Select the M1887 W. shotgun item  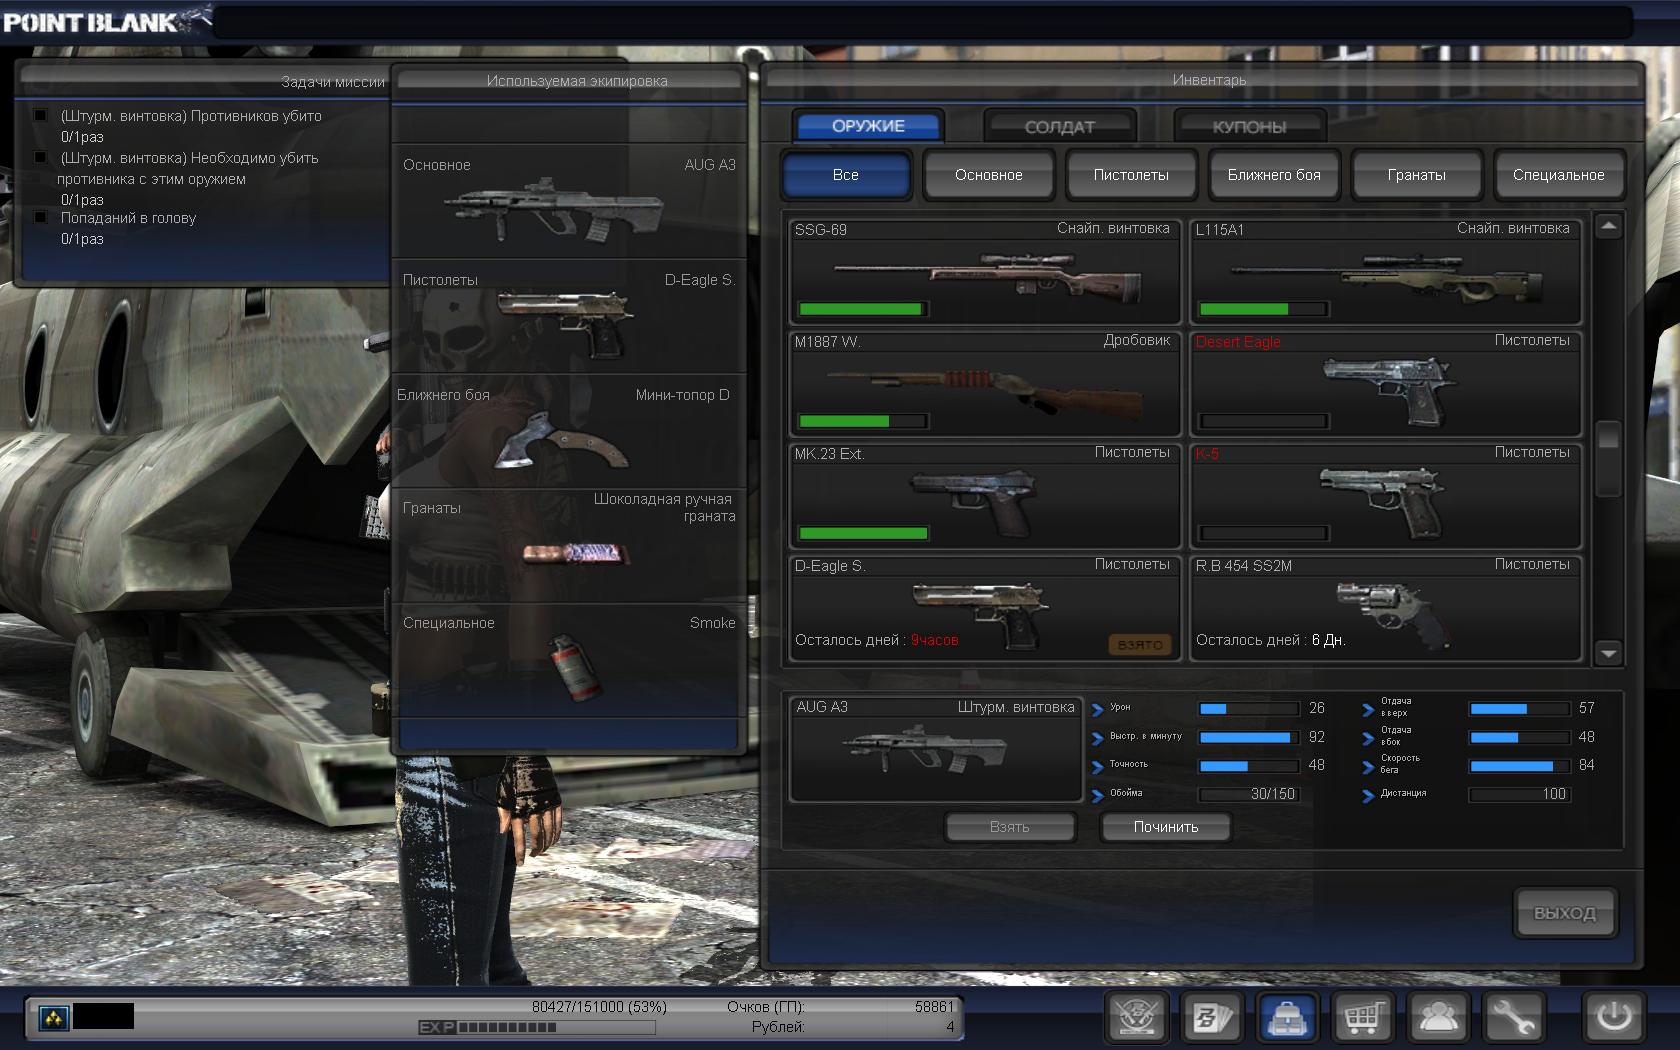[x=986, y=384]
